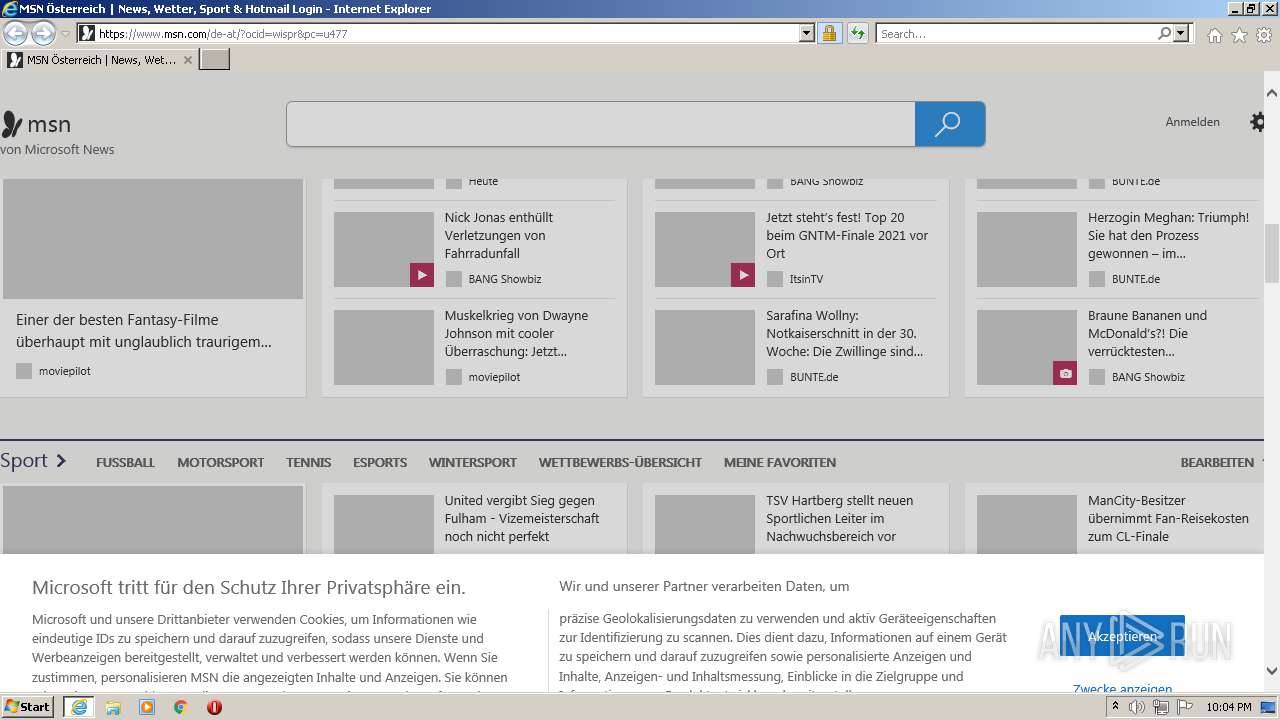Screen dimensions: 1280x720
Task: Go to FUSSBALL sport category
Action: (x=125, y=462)
